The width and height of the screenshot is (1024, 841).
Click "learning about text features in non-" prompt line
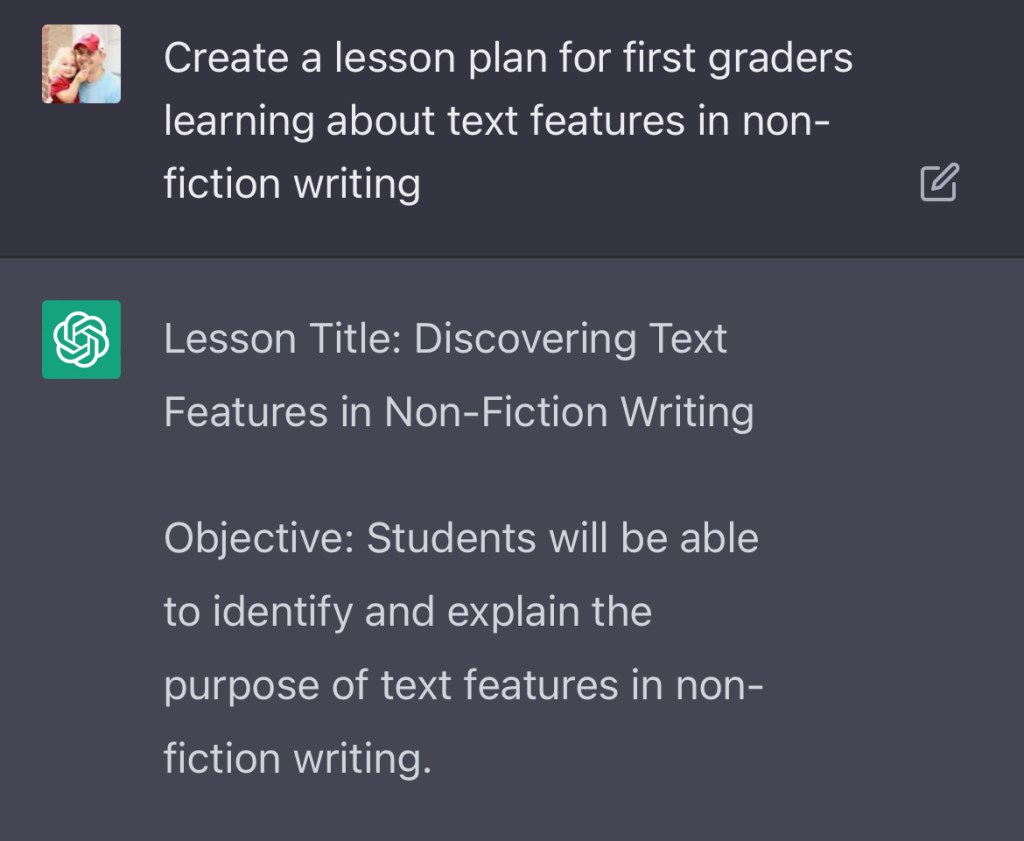click(497, 121)
